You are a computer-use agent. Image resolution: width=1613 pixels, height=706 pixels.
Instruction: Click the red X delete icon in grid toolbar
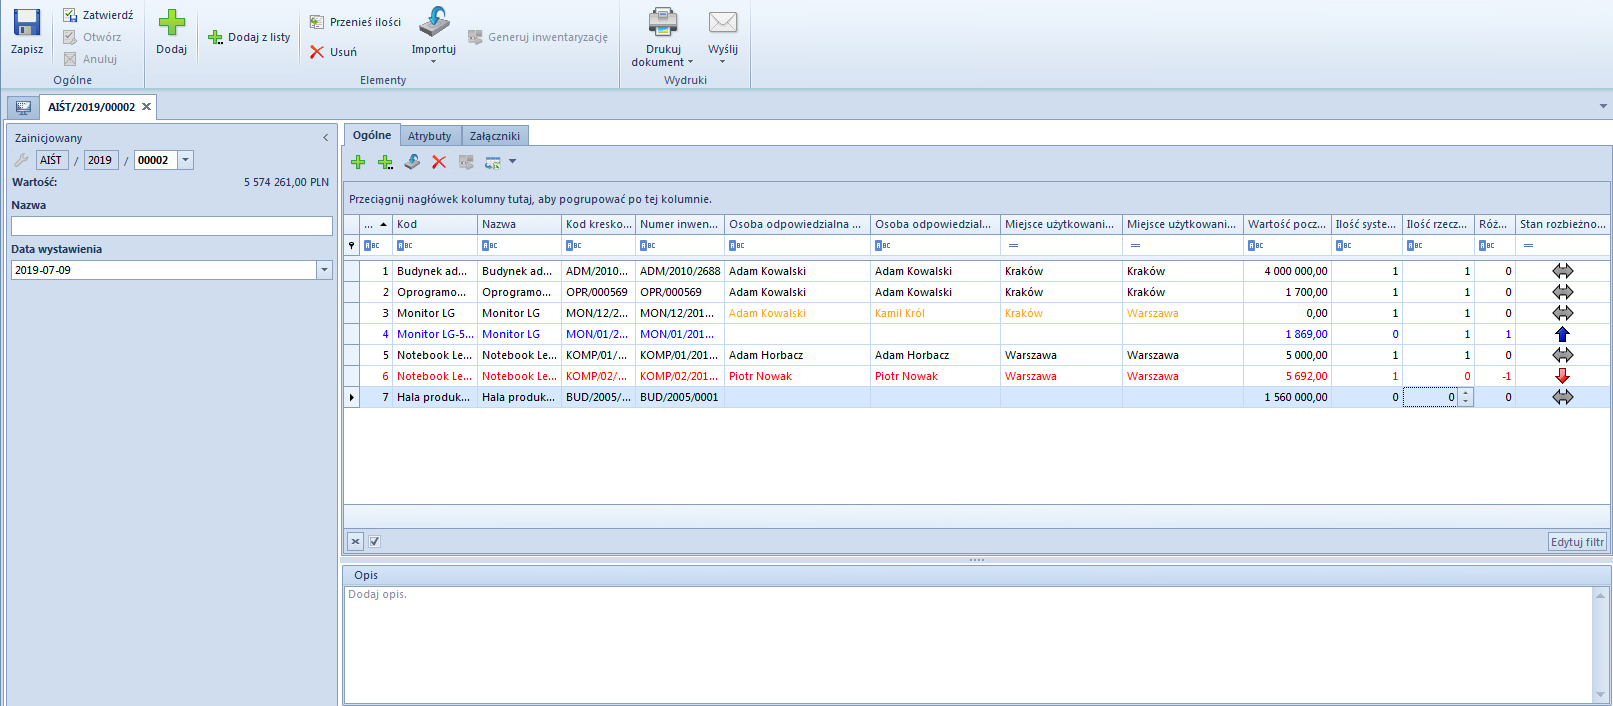(439, 162)
